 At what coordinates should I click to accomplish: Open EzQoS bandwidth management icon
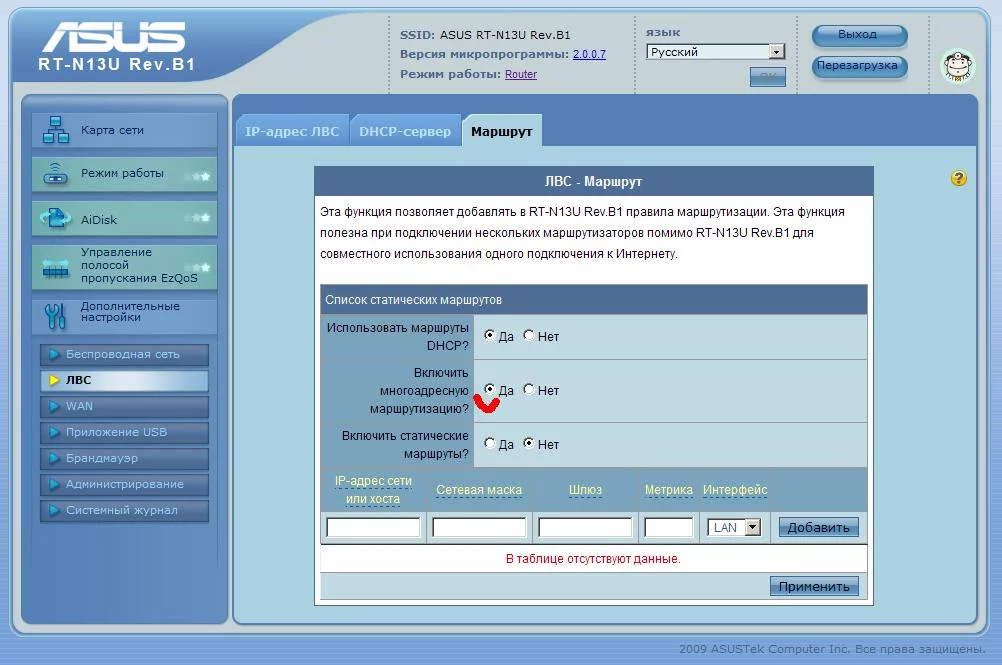click(55, 266)
